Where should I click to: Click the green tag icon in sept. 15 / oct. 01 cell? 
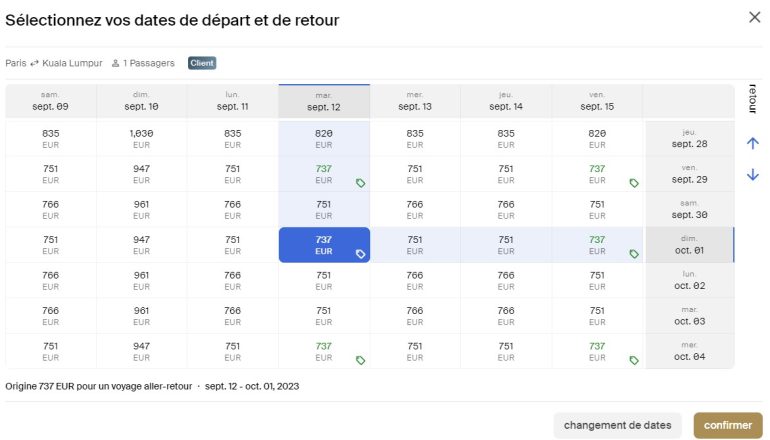click(x=634, y=254)
